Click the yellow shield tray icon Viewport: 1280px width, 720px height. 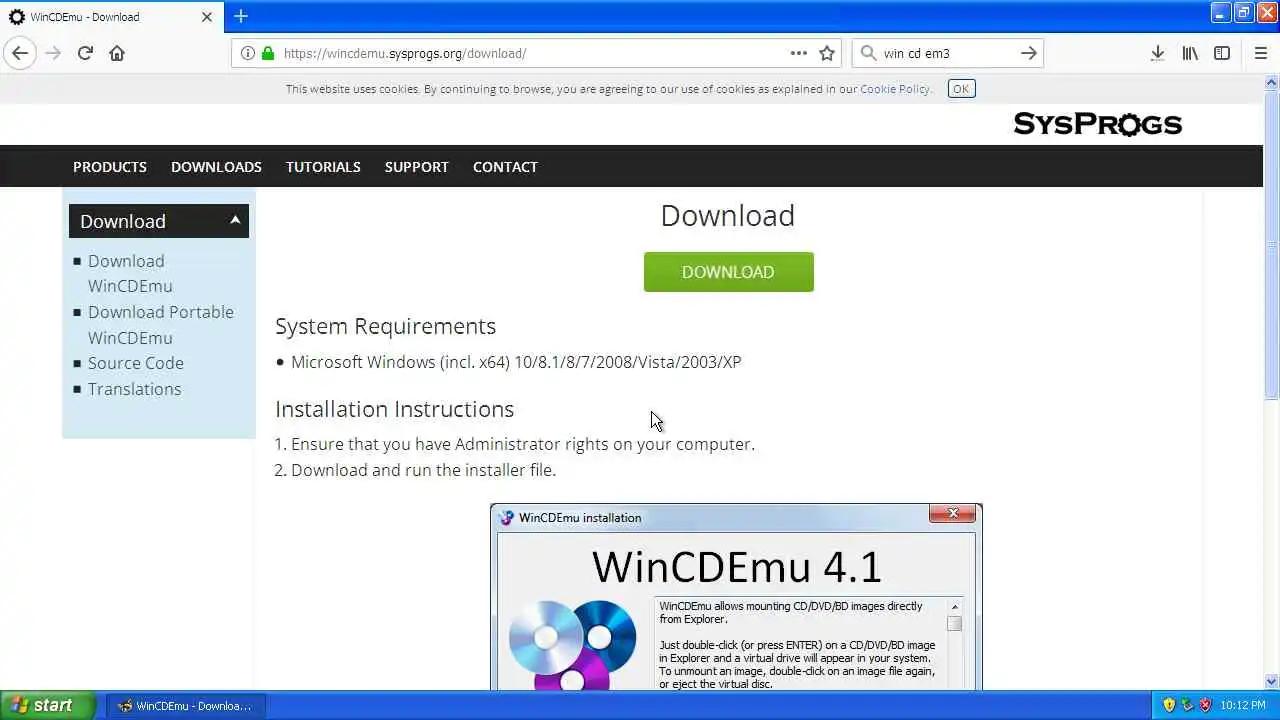tap(1168, 705)
